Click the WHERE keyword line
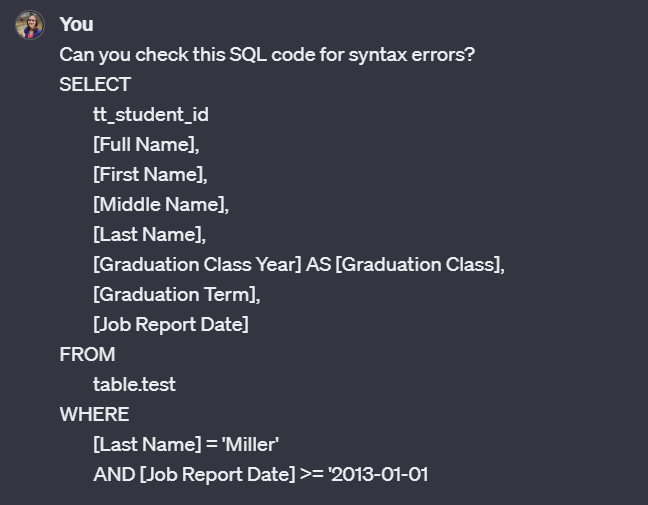648x505 pixels. coord(94,414)
